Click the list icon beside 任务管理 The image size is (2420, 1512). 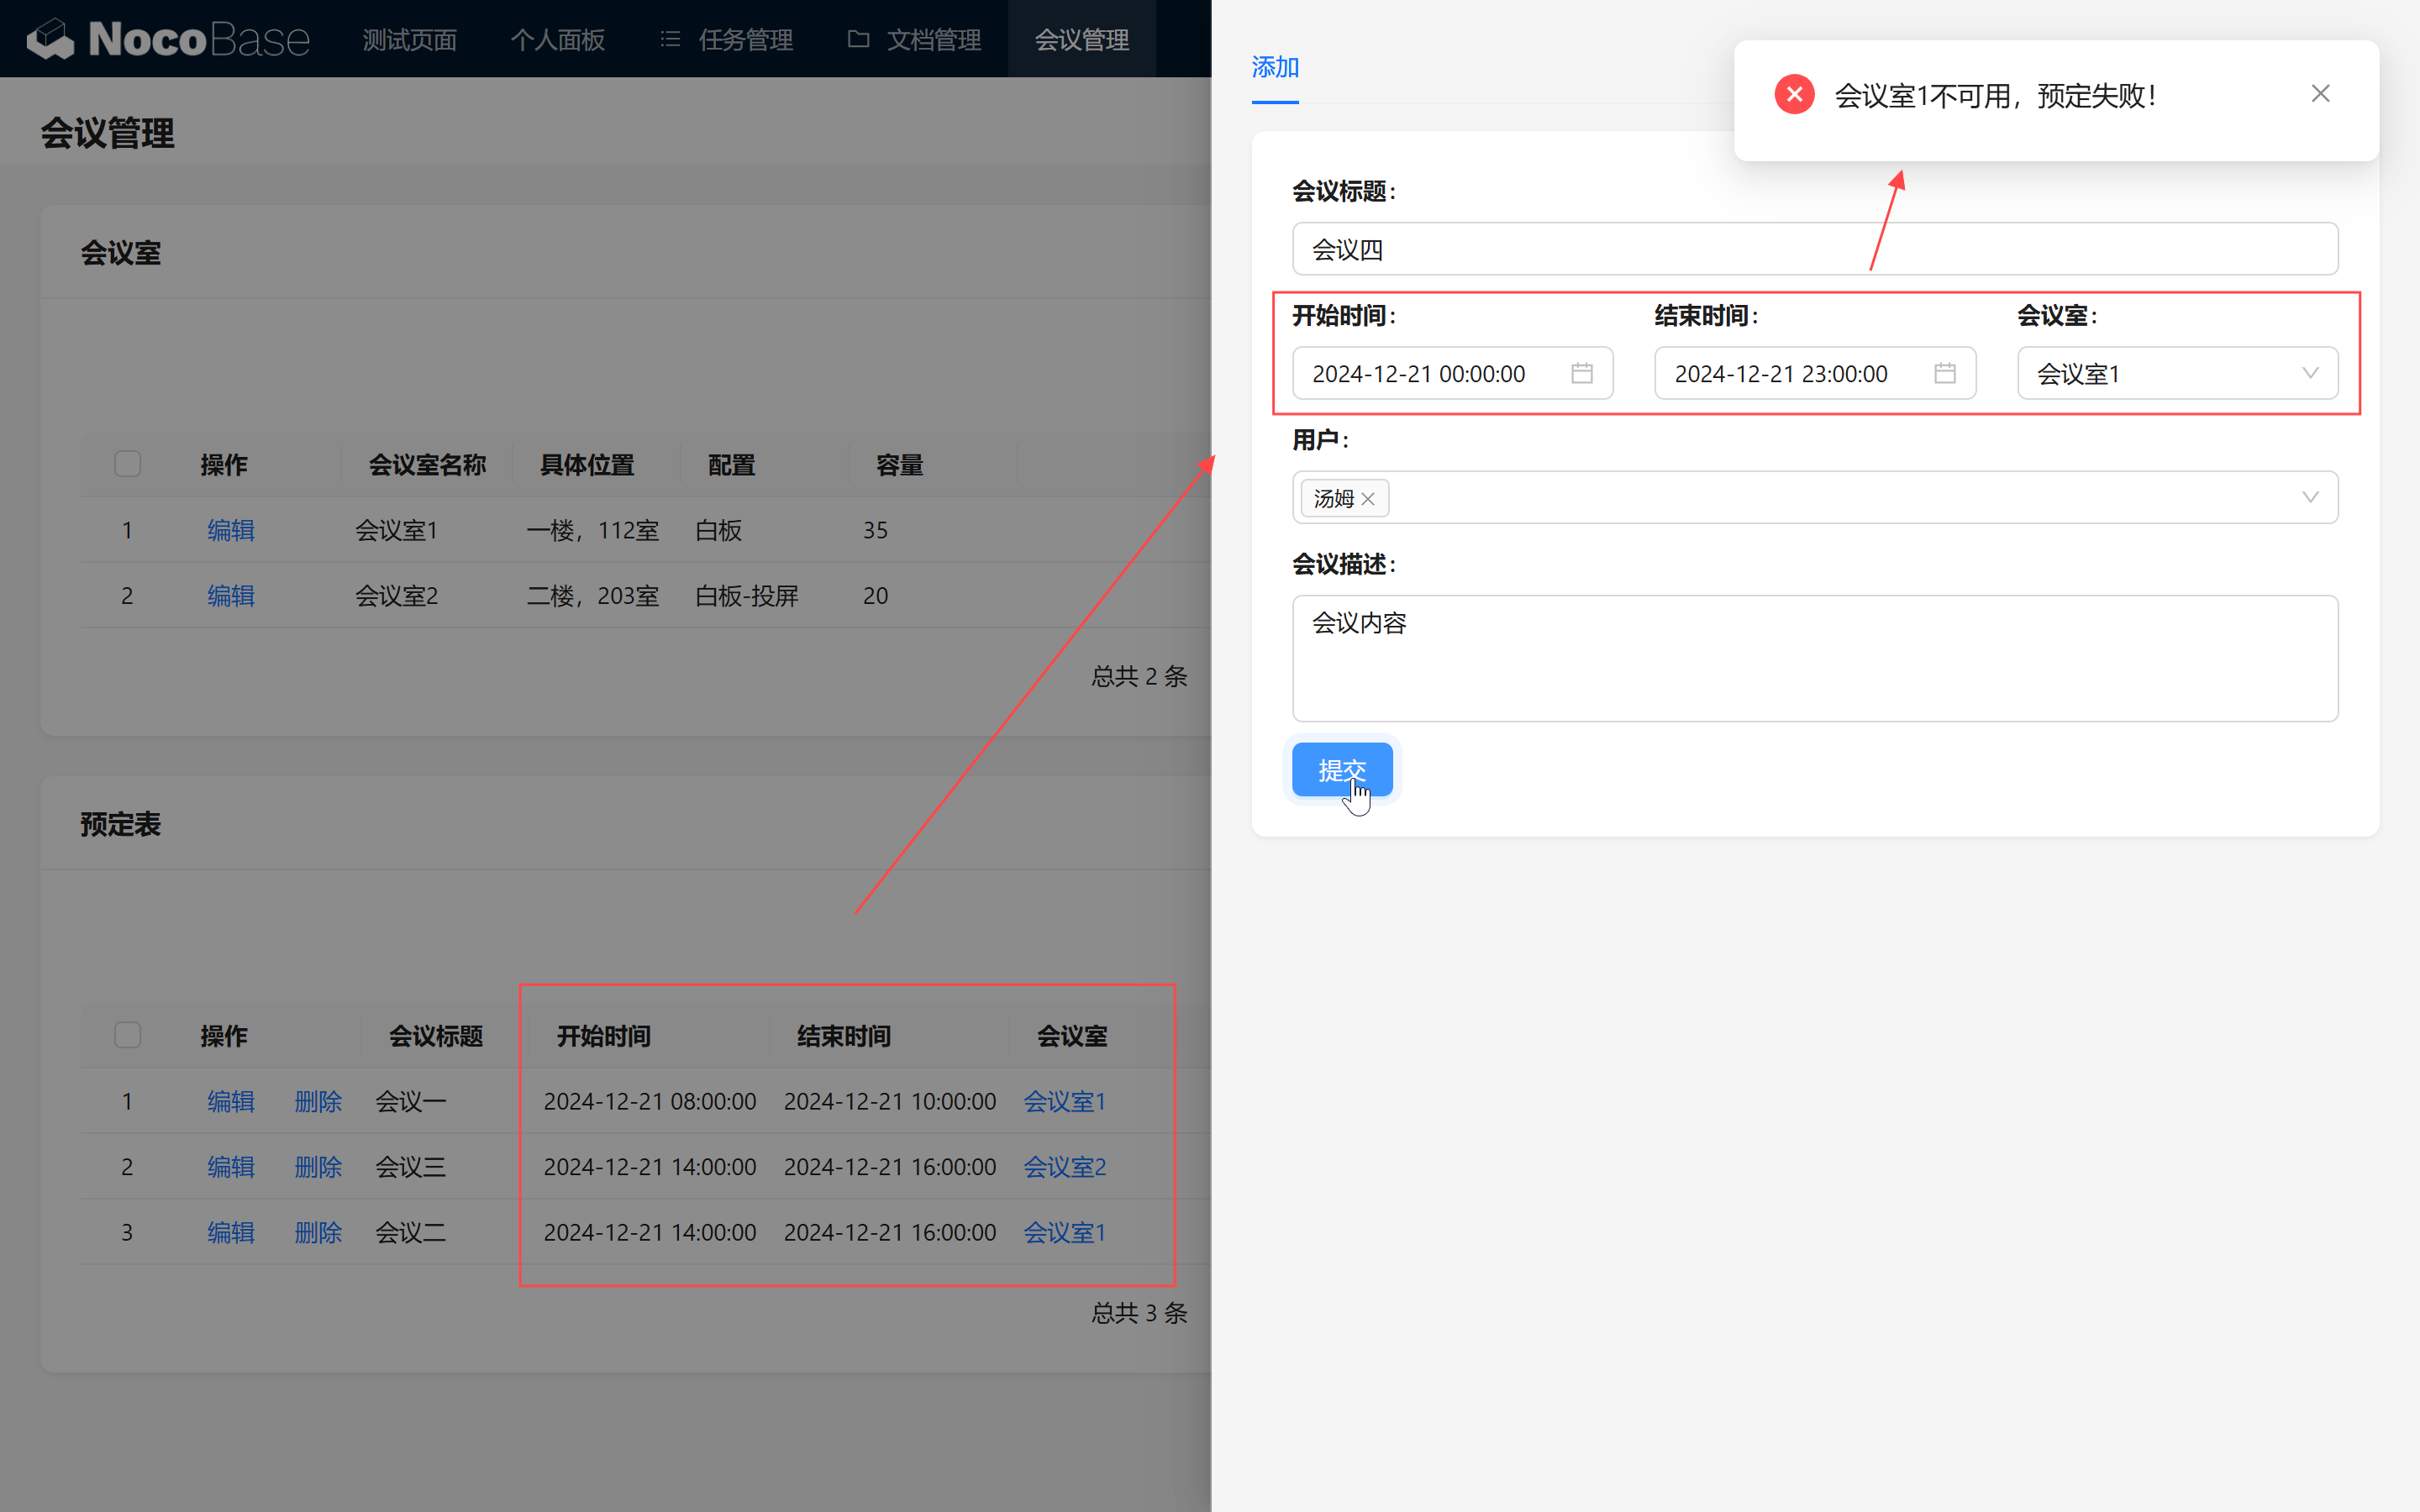(x=670, y=39)
